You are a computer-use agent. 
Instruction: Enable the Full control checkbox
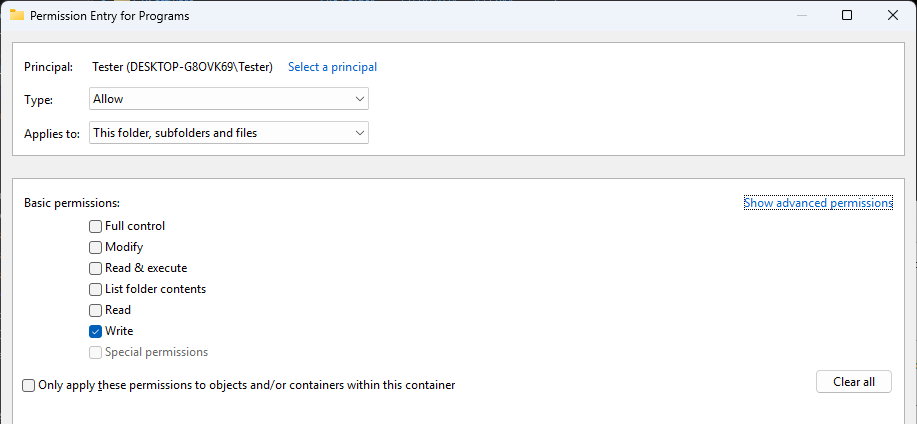click(x=95, y=226)
